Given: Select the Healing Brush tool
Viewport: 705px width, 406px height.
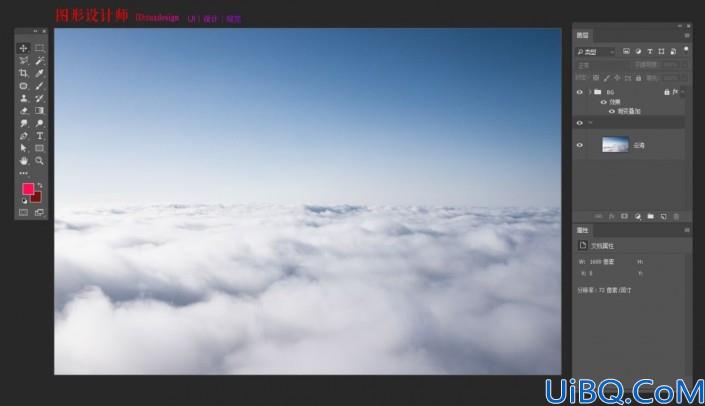Looking at the screenshot, I should 23,86.
